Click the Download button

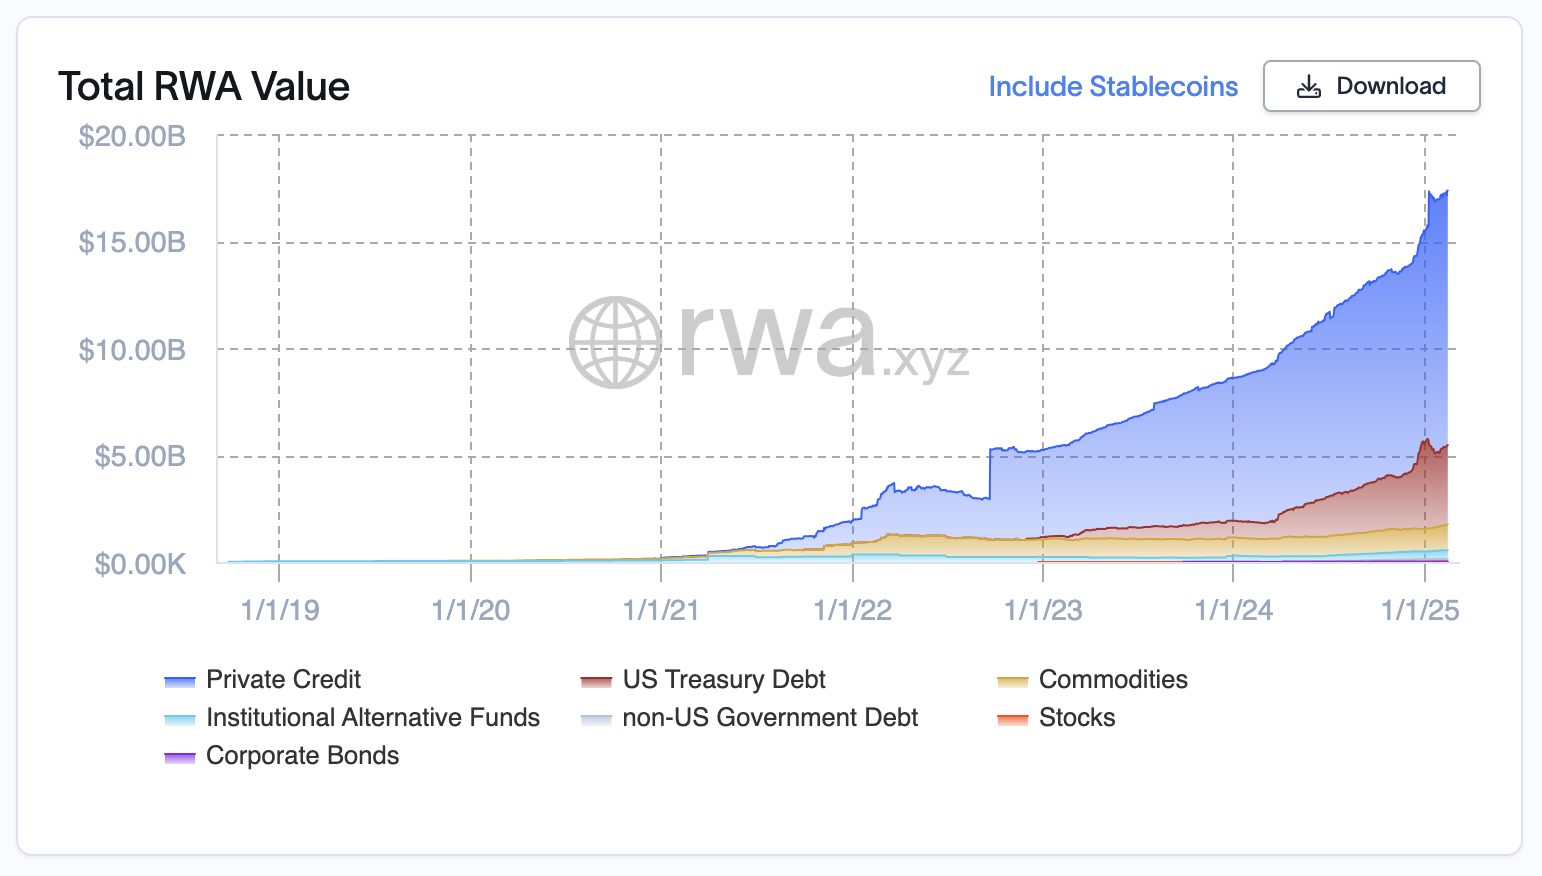click(x=1371, y=86)
